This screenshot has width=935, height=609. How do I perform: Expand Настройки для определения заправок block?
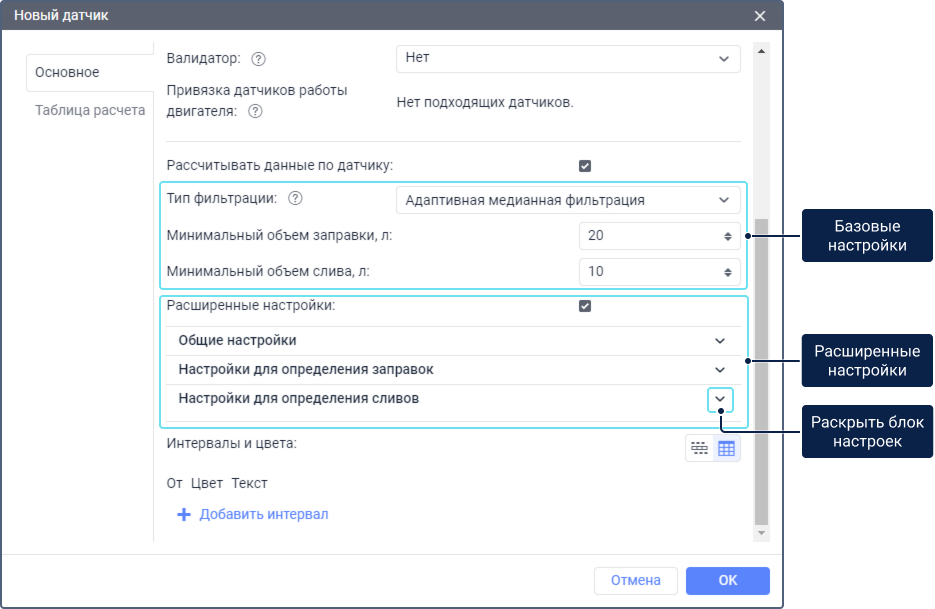719,370
